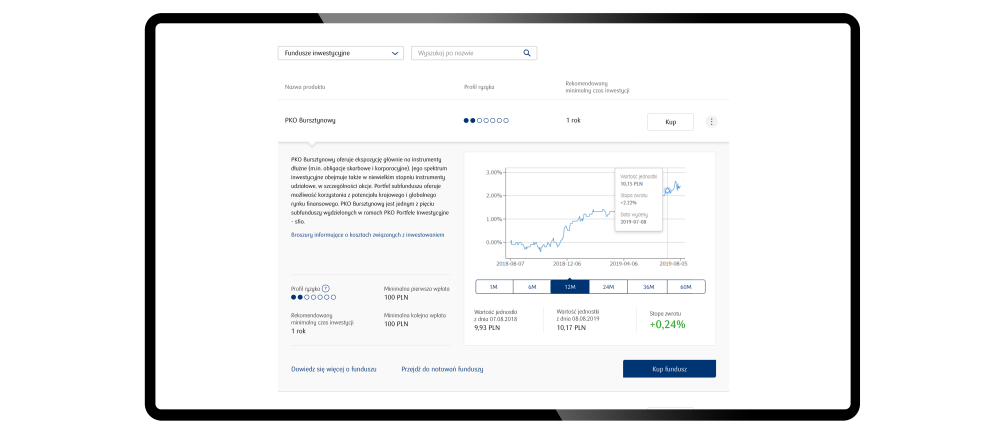Click risk profile dots in PKO Bursztynowy row
Viewport: 1000px width, 439px height.
tap(486, 120)
